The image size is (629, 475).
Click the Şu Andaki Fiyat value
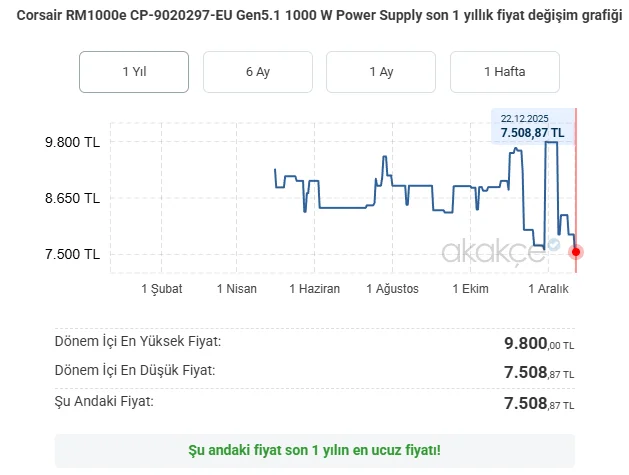click(x=539, y=403)
